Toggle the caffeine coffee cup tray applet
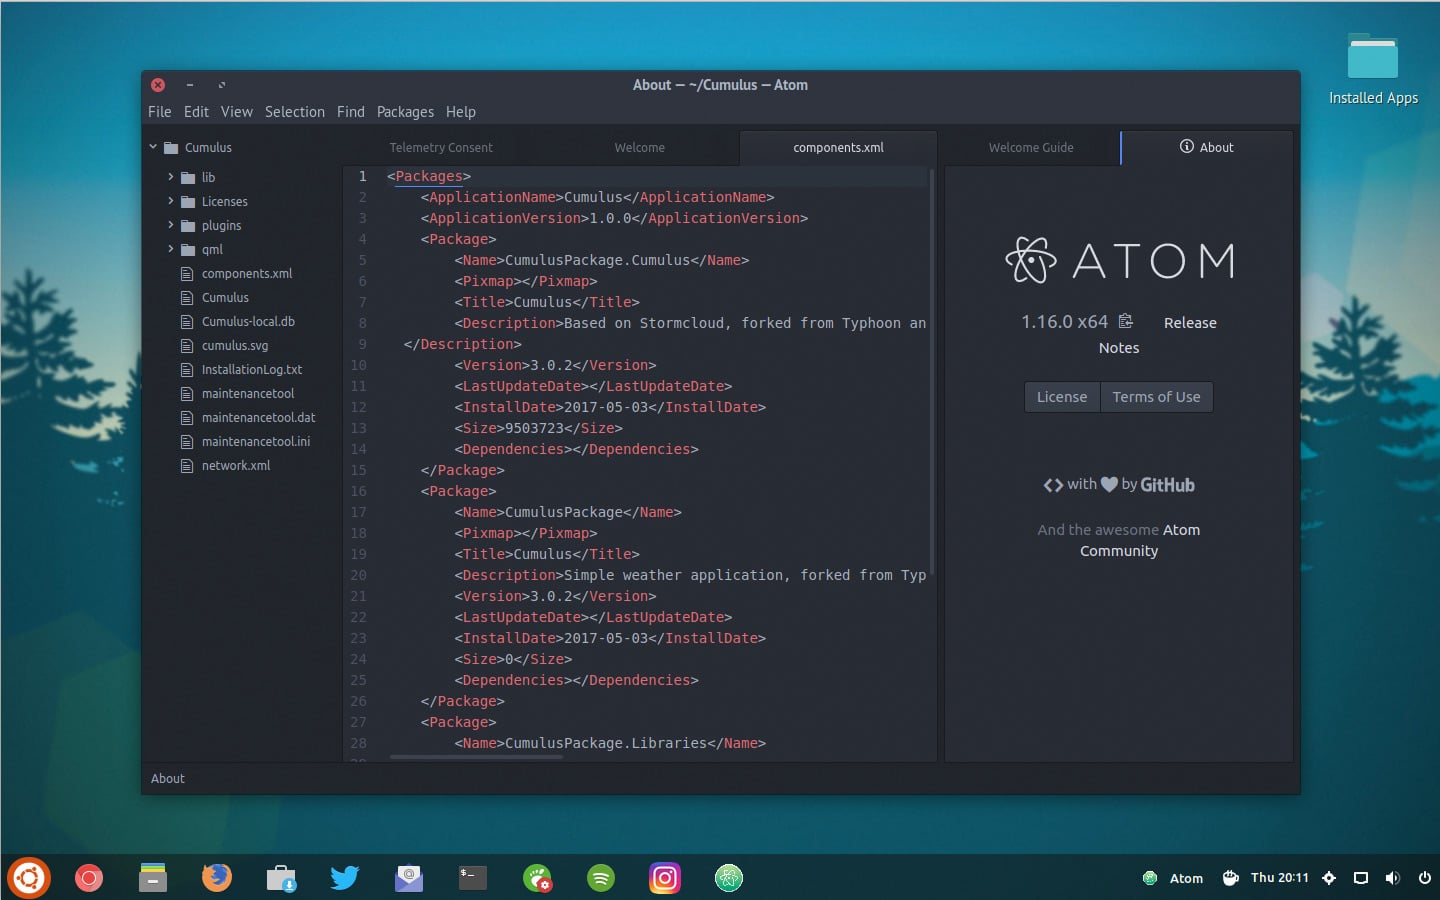 (x=1229, y=877)
